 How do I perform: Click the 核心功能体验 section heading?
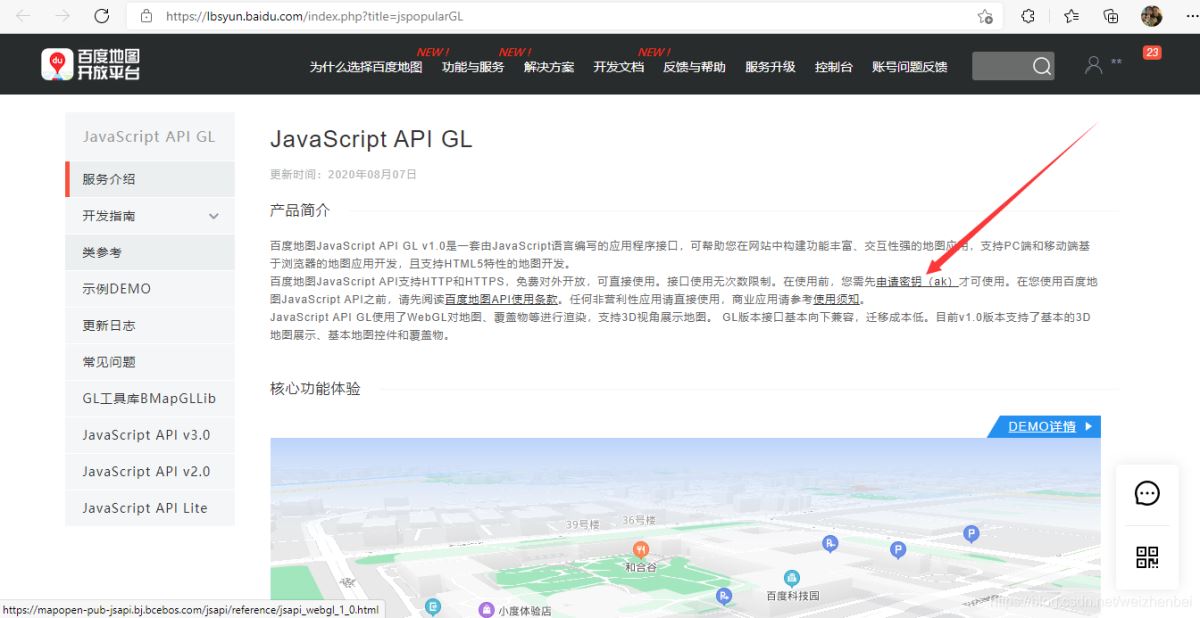coord(315,389)
